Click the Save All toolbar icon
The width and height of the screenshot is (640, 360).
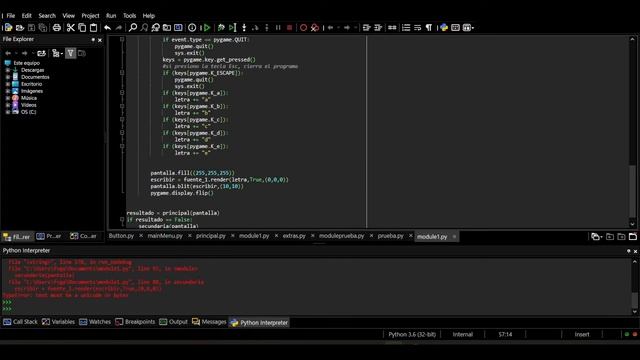coord(42,28)
